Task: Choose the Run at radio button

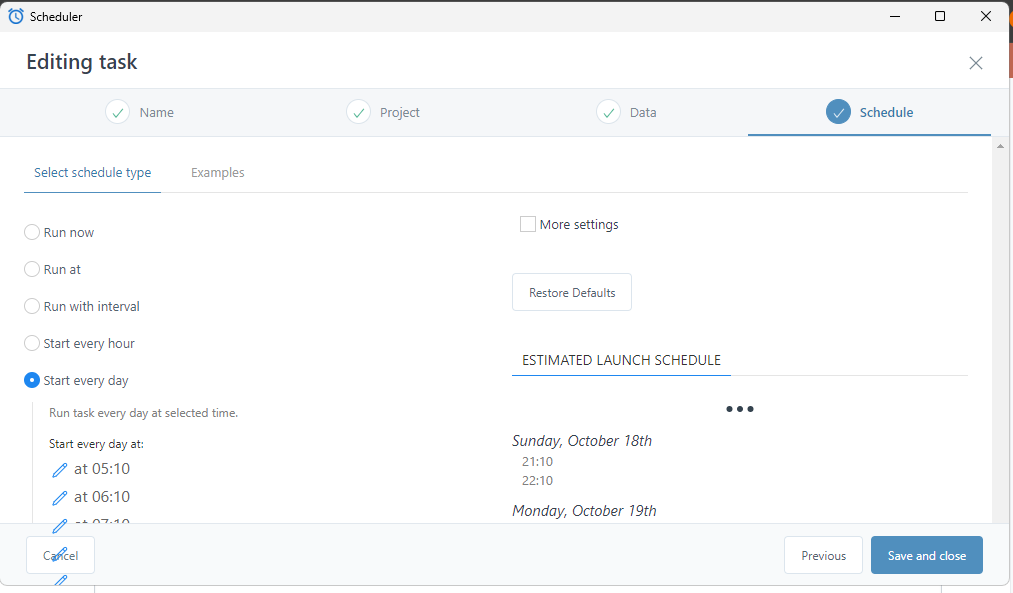Action: pyautogui.click(x=32, y=269)
